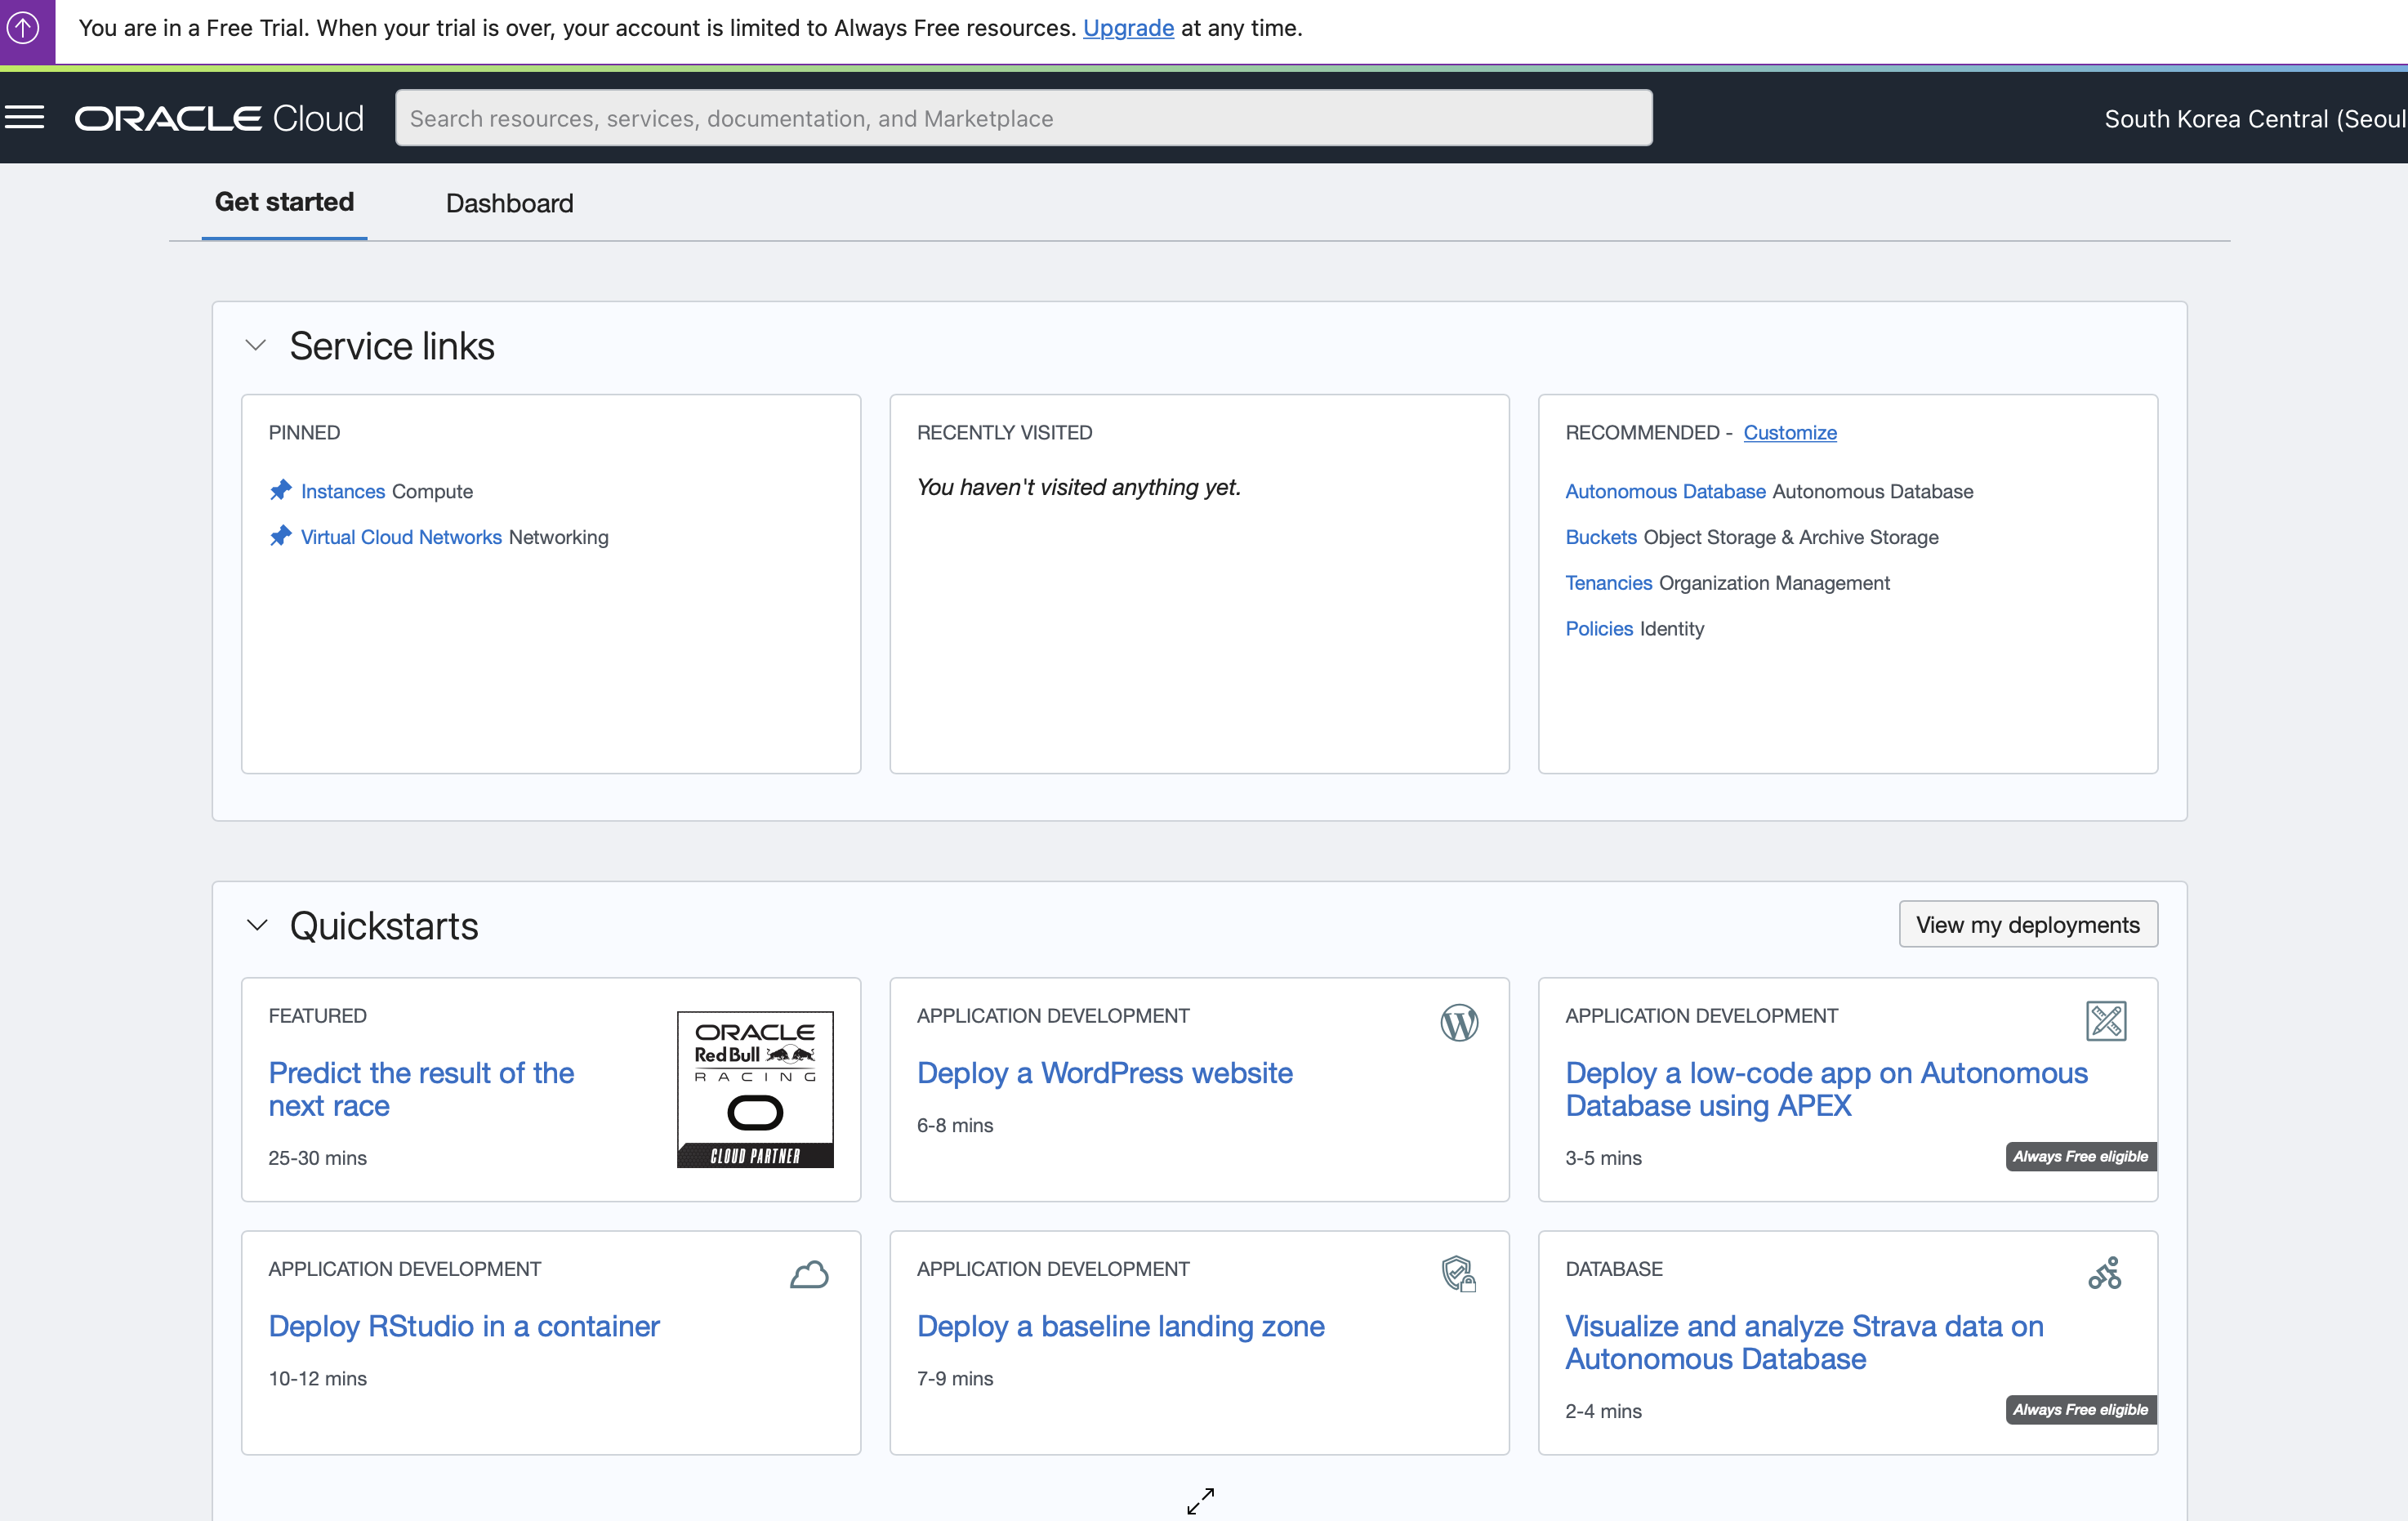Image resolution: width=2408 pixels, height=1521 pixels.
Task: Click the WordPress logo icon
Action: (x=1459, y=1022)
